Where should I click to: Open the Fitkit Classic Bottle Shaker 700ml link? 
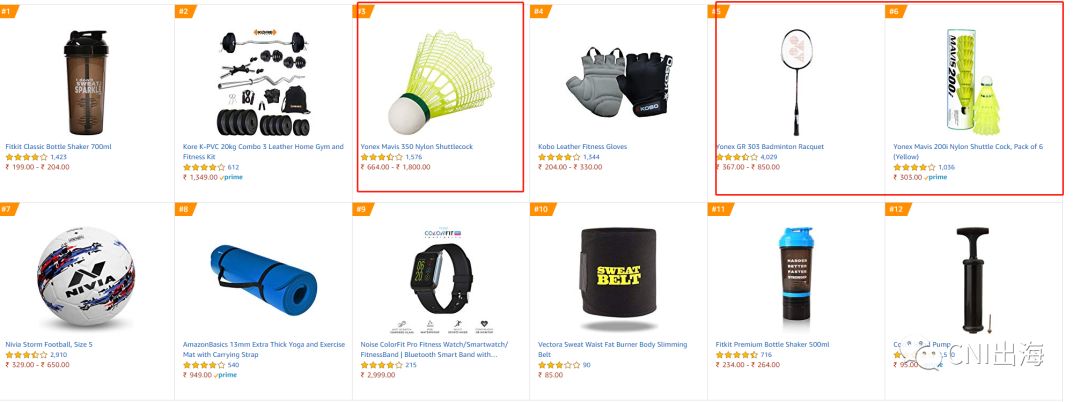click(59, 147)
